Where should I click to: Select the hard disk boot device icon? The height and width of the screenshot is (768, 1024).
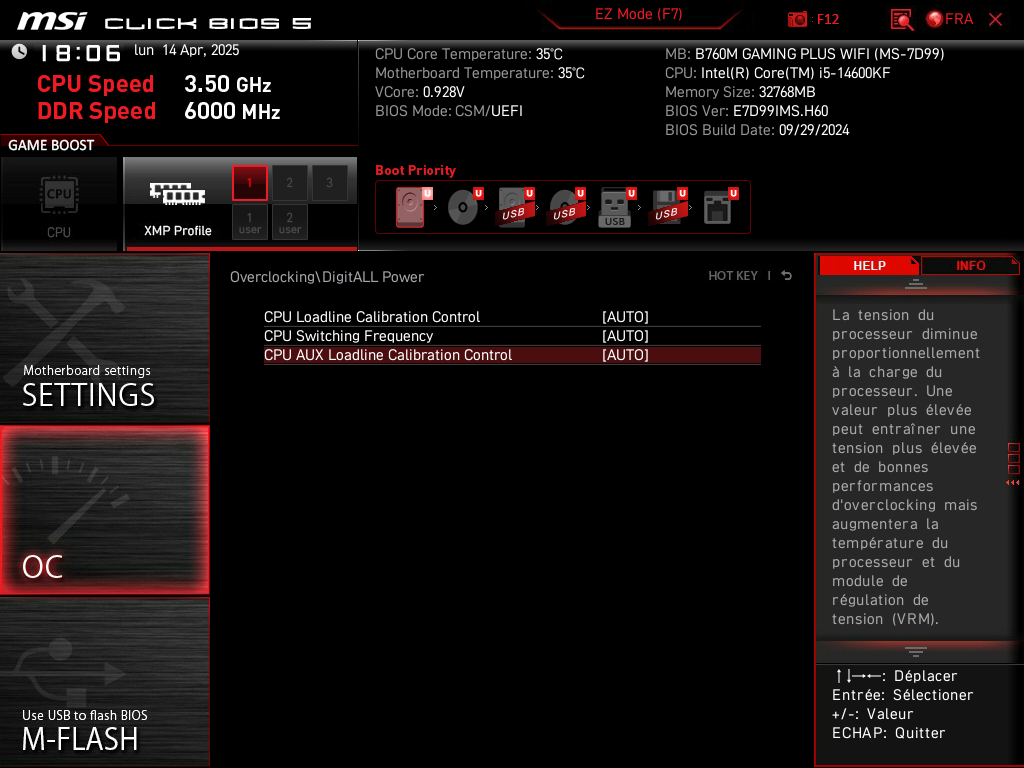[413, 207]
